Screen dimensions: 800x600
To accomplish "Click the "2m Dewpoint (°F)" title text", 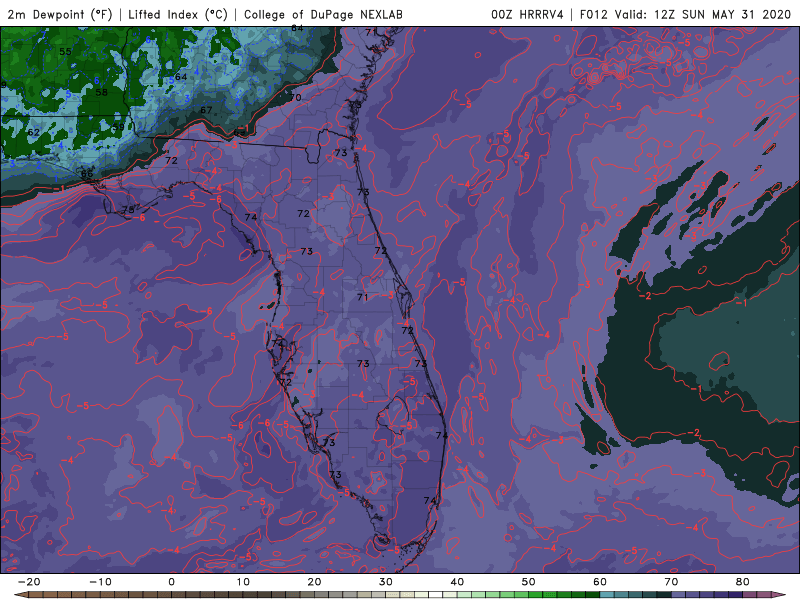I will 59,14.
